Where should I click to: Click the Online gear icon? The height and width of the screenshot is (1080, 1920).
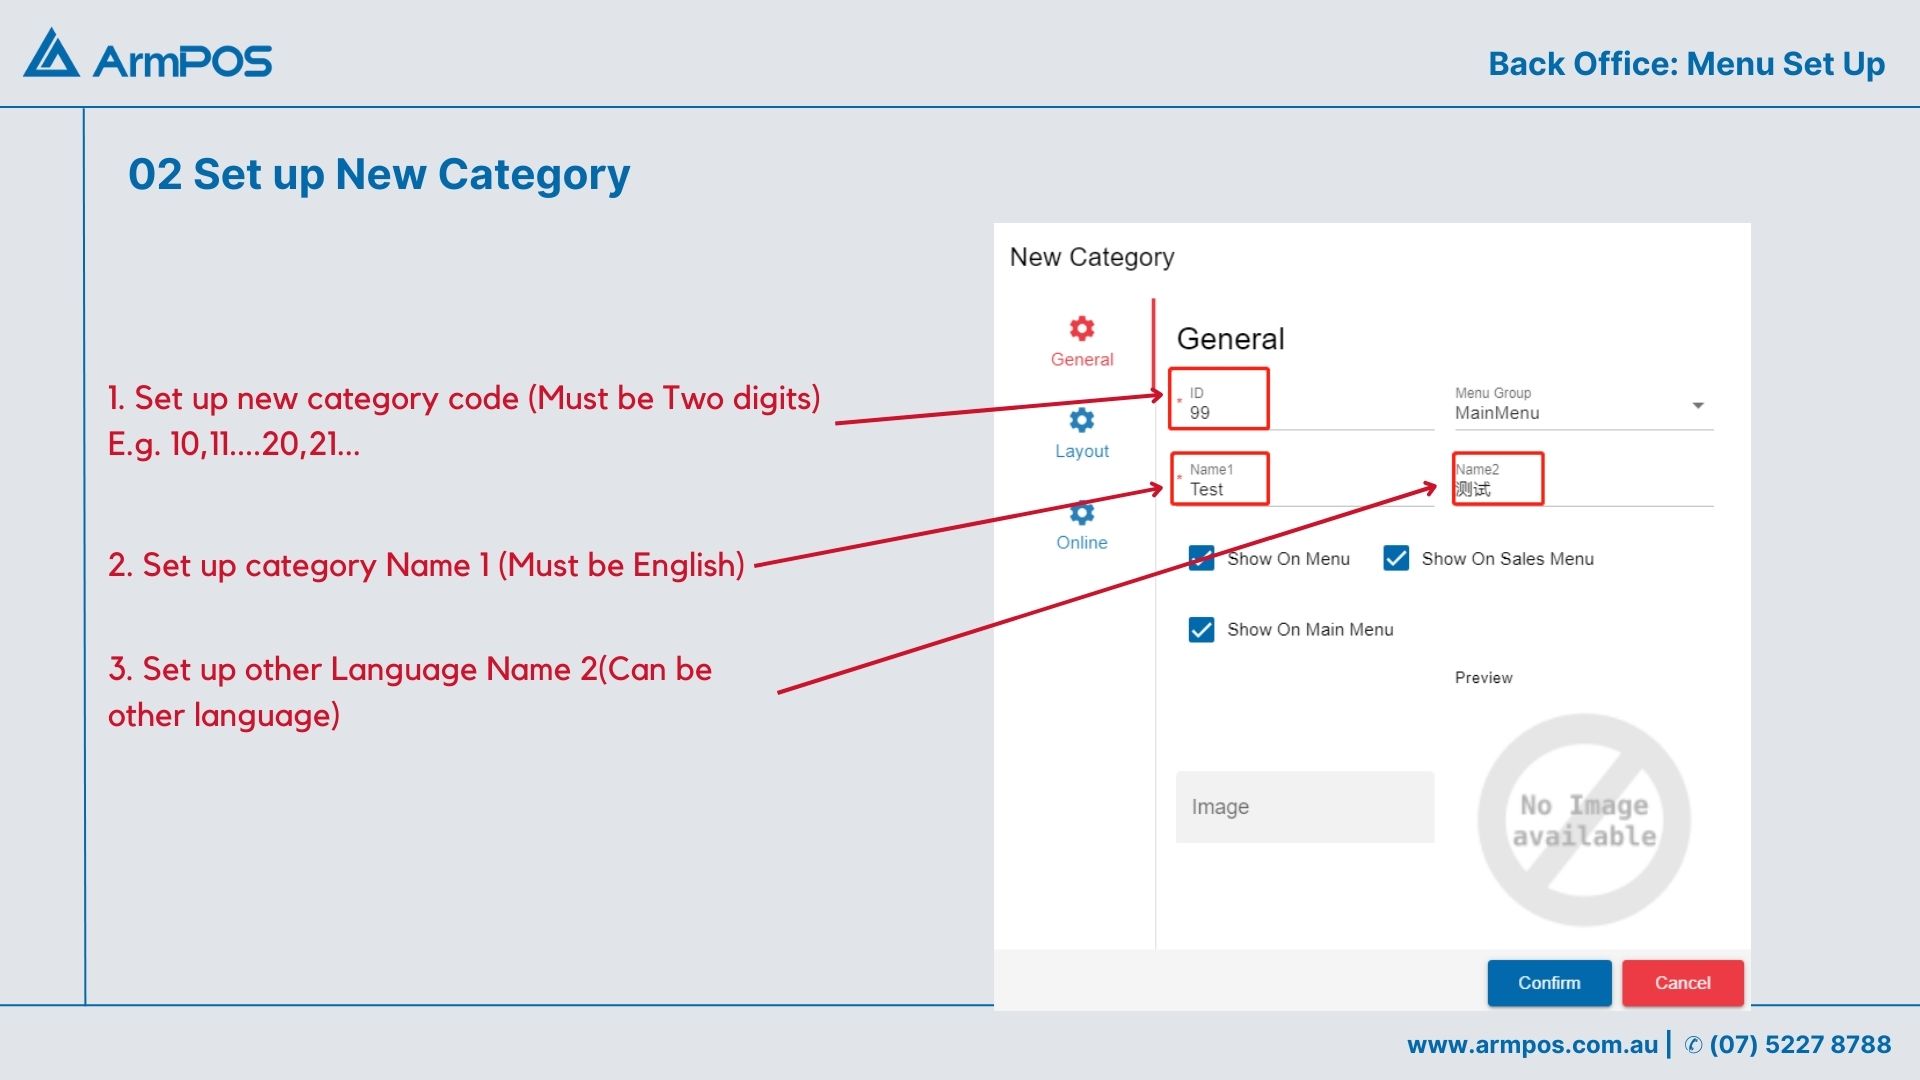click(1081, 512)
